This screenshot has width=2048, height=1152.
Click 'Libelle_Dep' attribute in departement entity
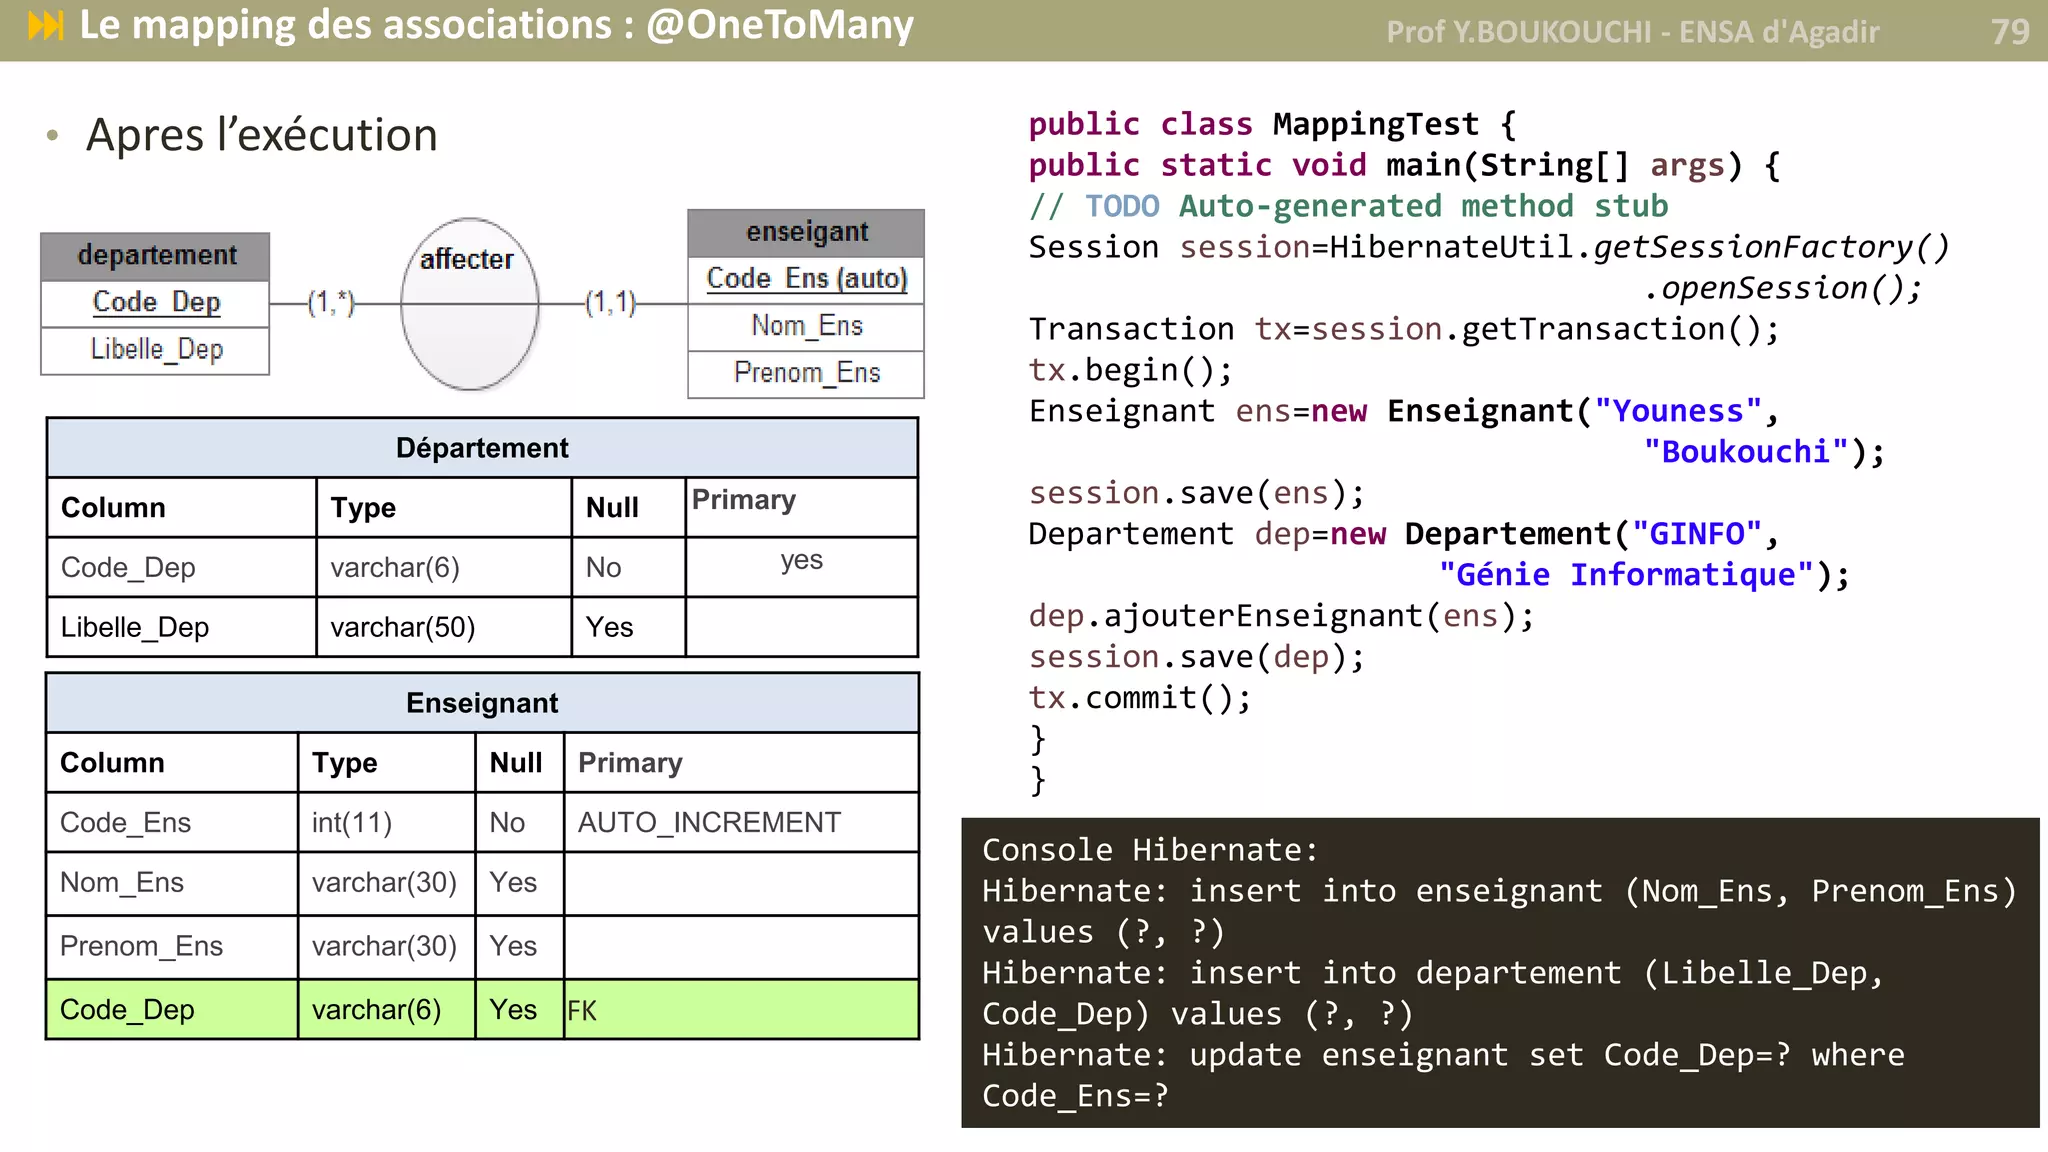156,350
